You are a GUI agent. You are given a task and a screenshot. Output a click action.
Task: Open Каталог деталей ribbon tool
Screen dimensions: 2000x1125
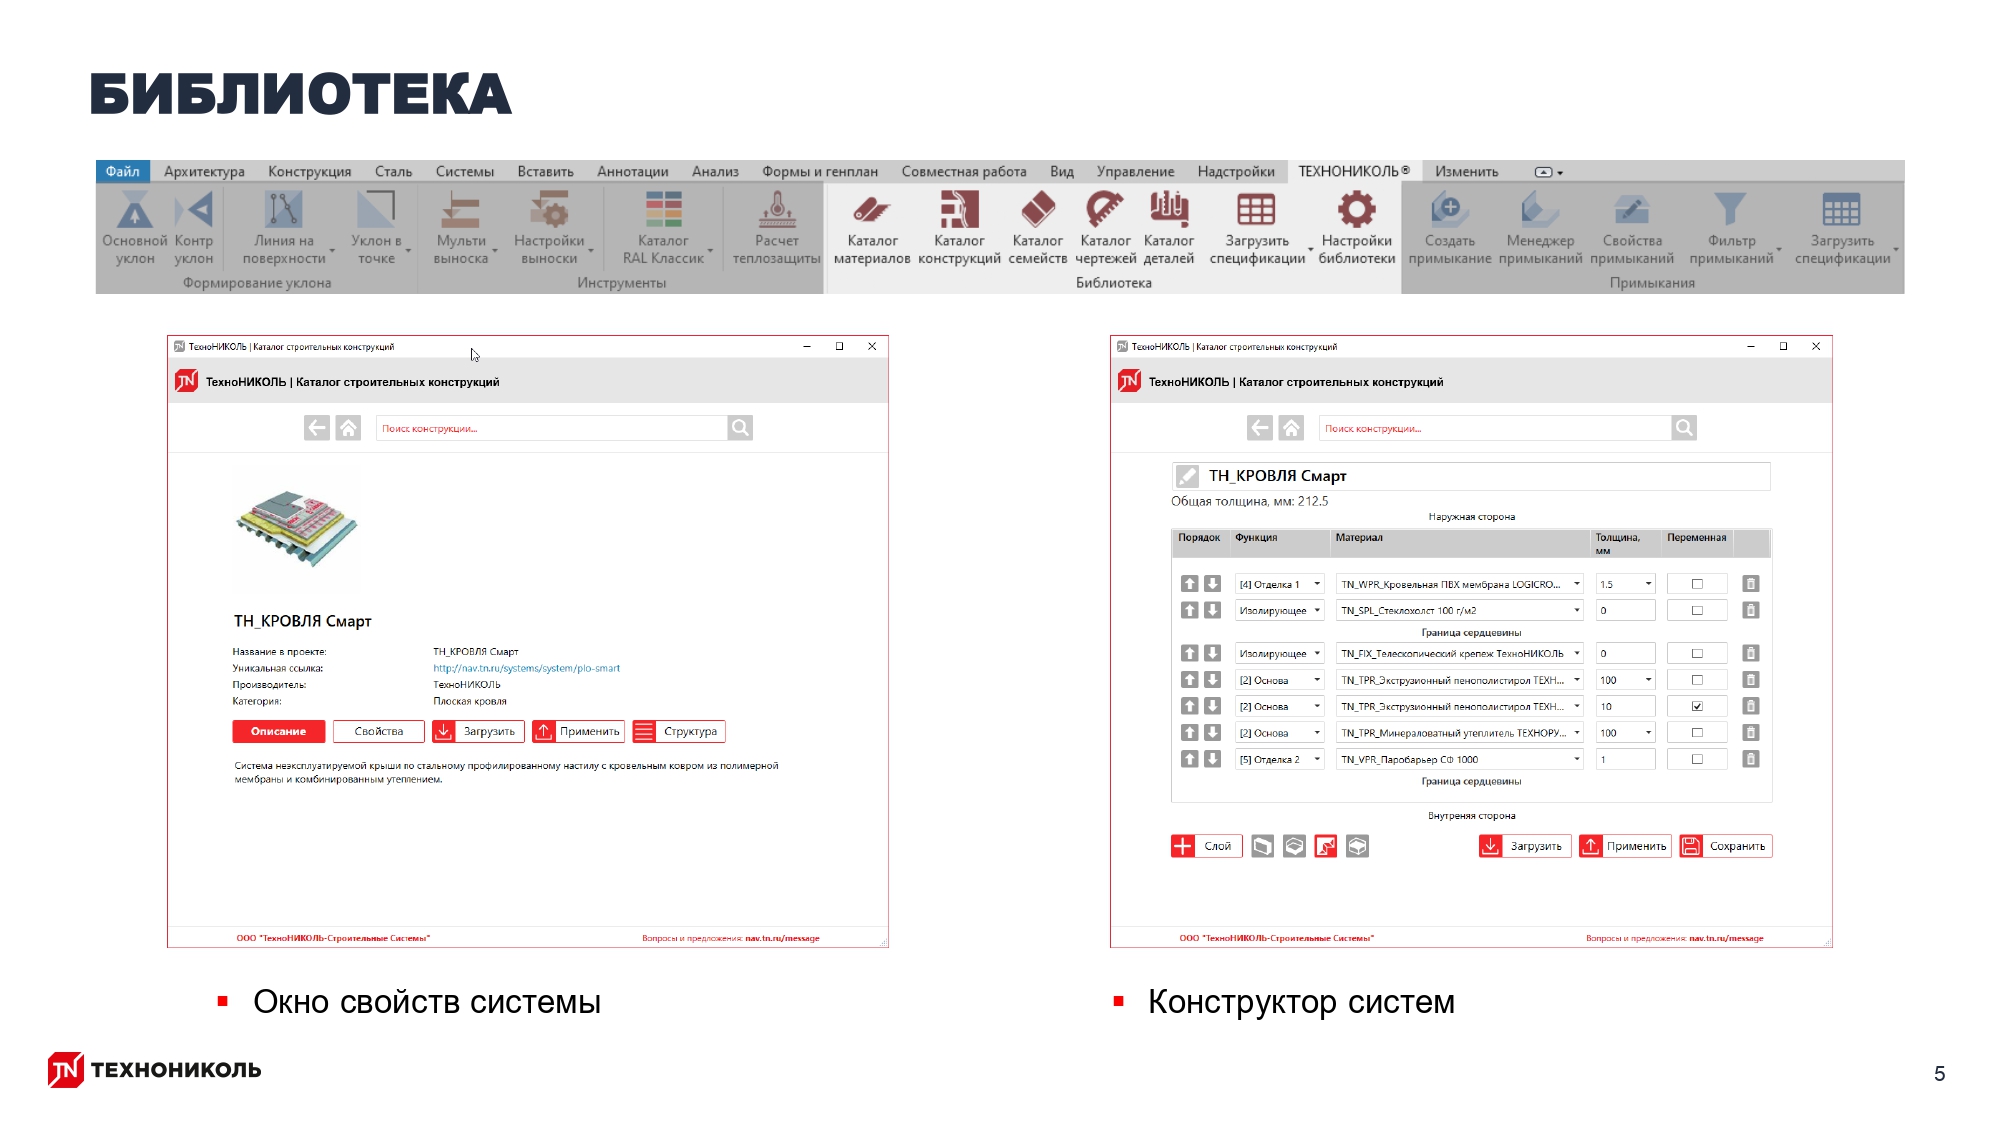(x=1168, y=228)
